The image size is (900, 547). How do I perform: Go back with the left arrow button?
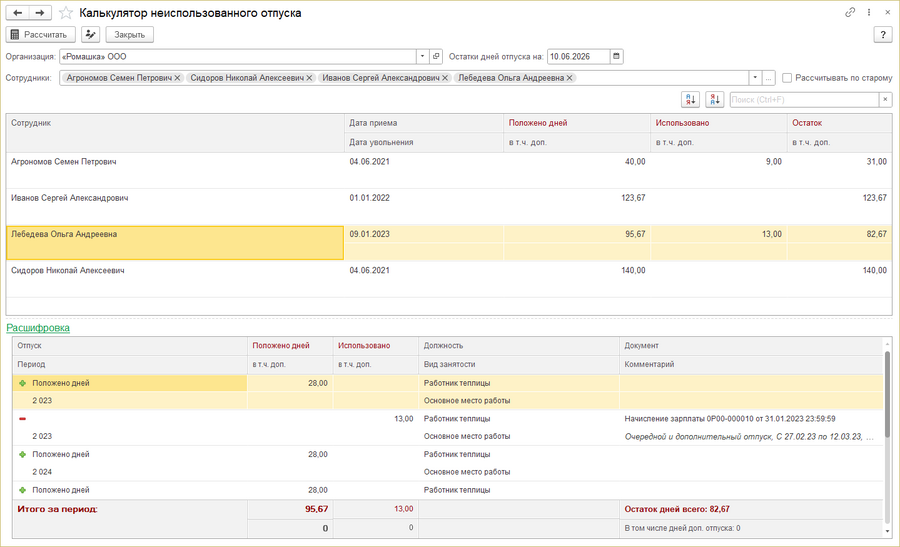[18, 13]
